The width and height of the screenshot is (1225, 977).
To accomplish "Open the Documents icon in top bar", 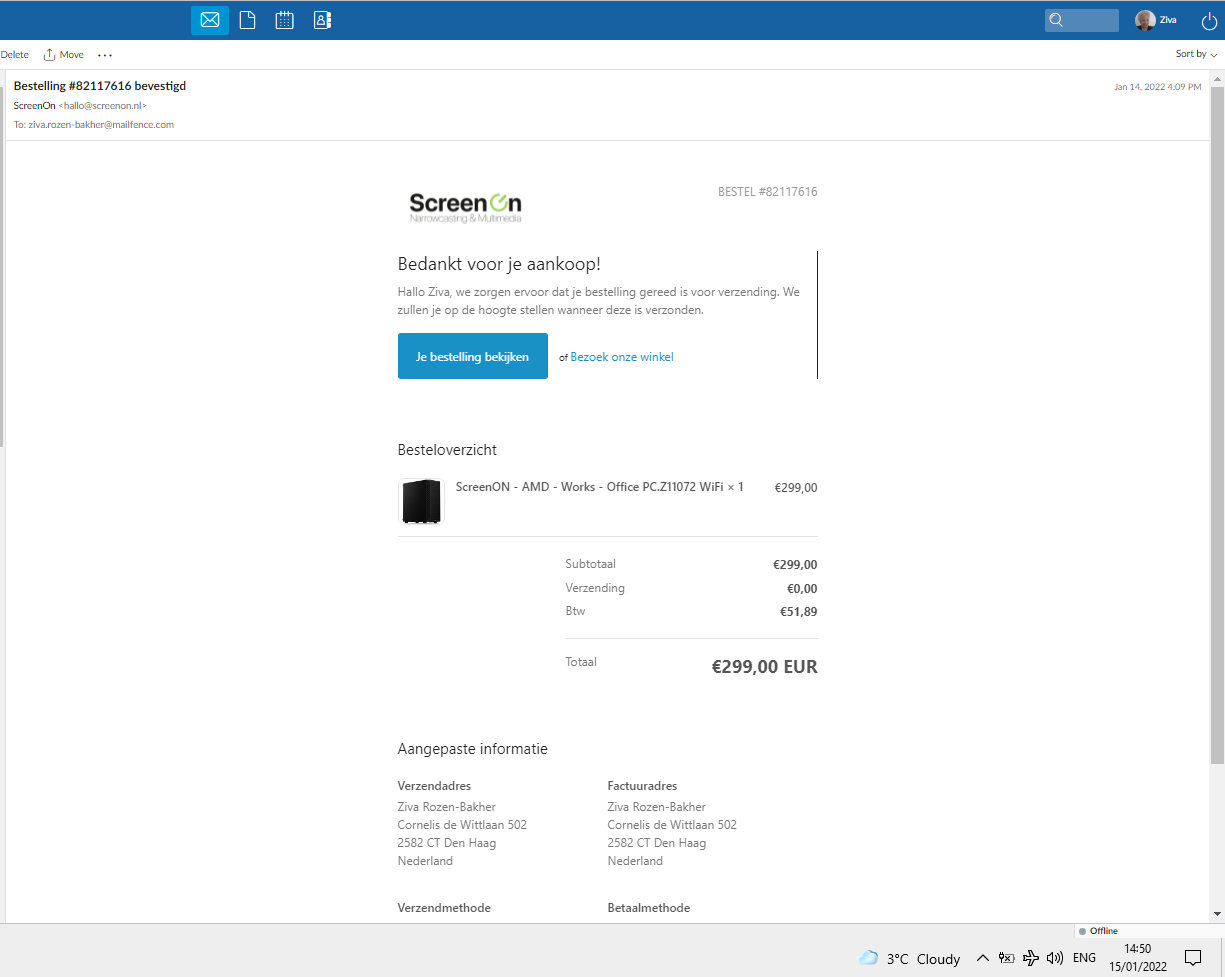I will click(x=247, y=20).
